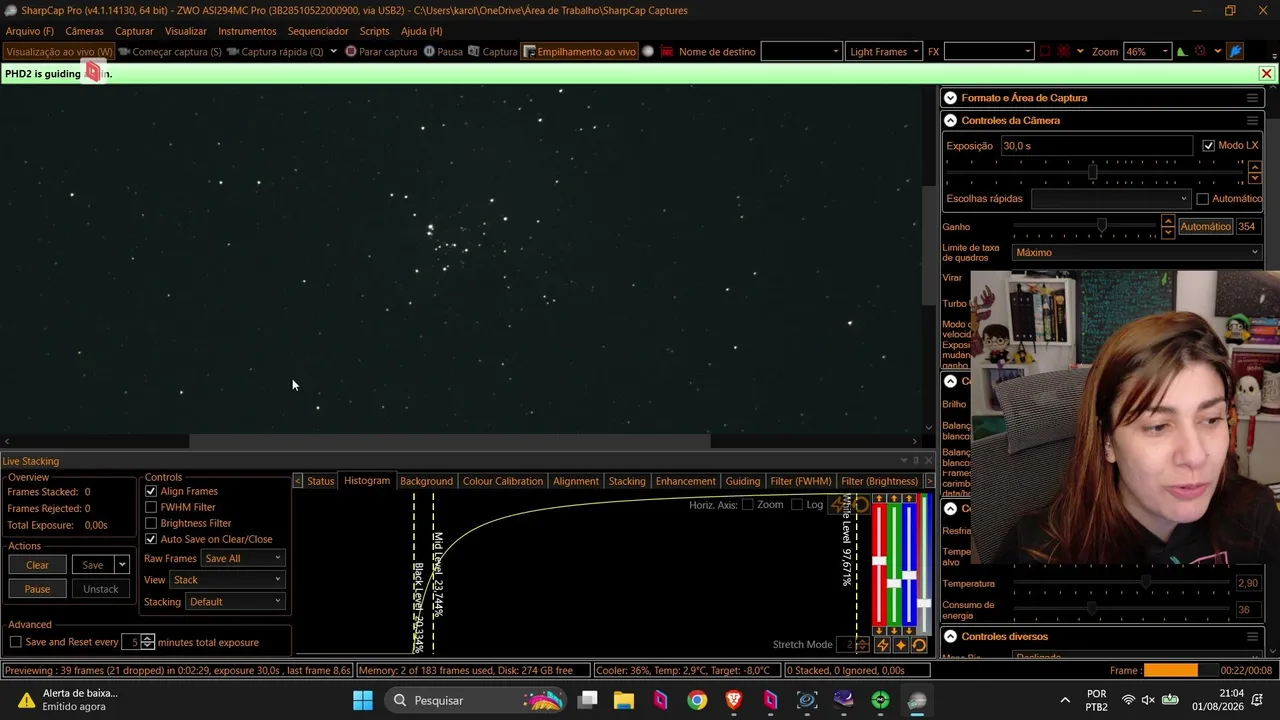Open the Stacking Default dropdown
The width and height of the screenshot is (1280, 720).
(236, 602)
